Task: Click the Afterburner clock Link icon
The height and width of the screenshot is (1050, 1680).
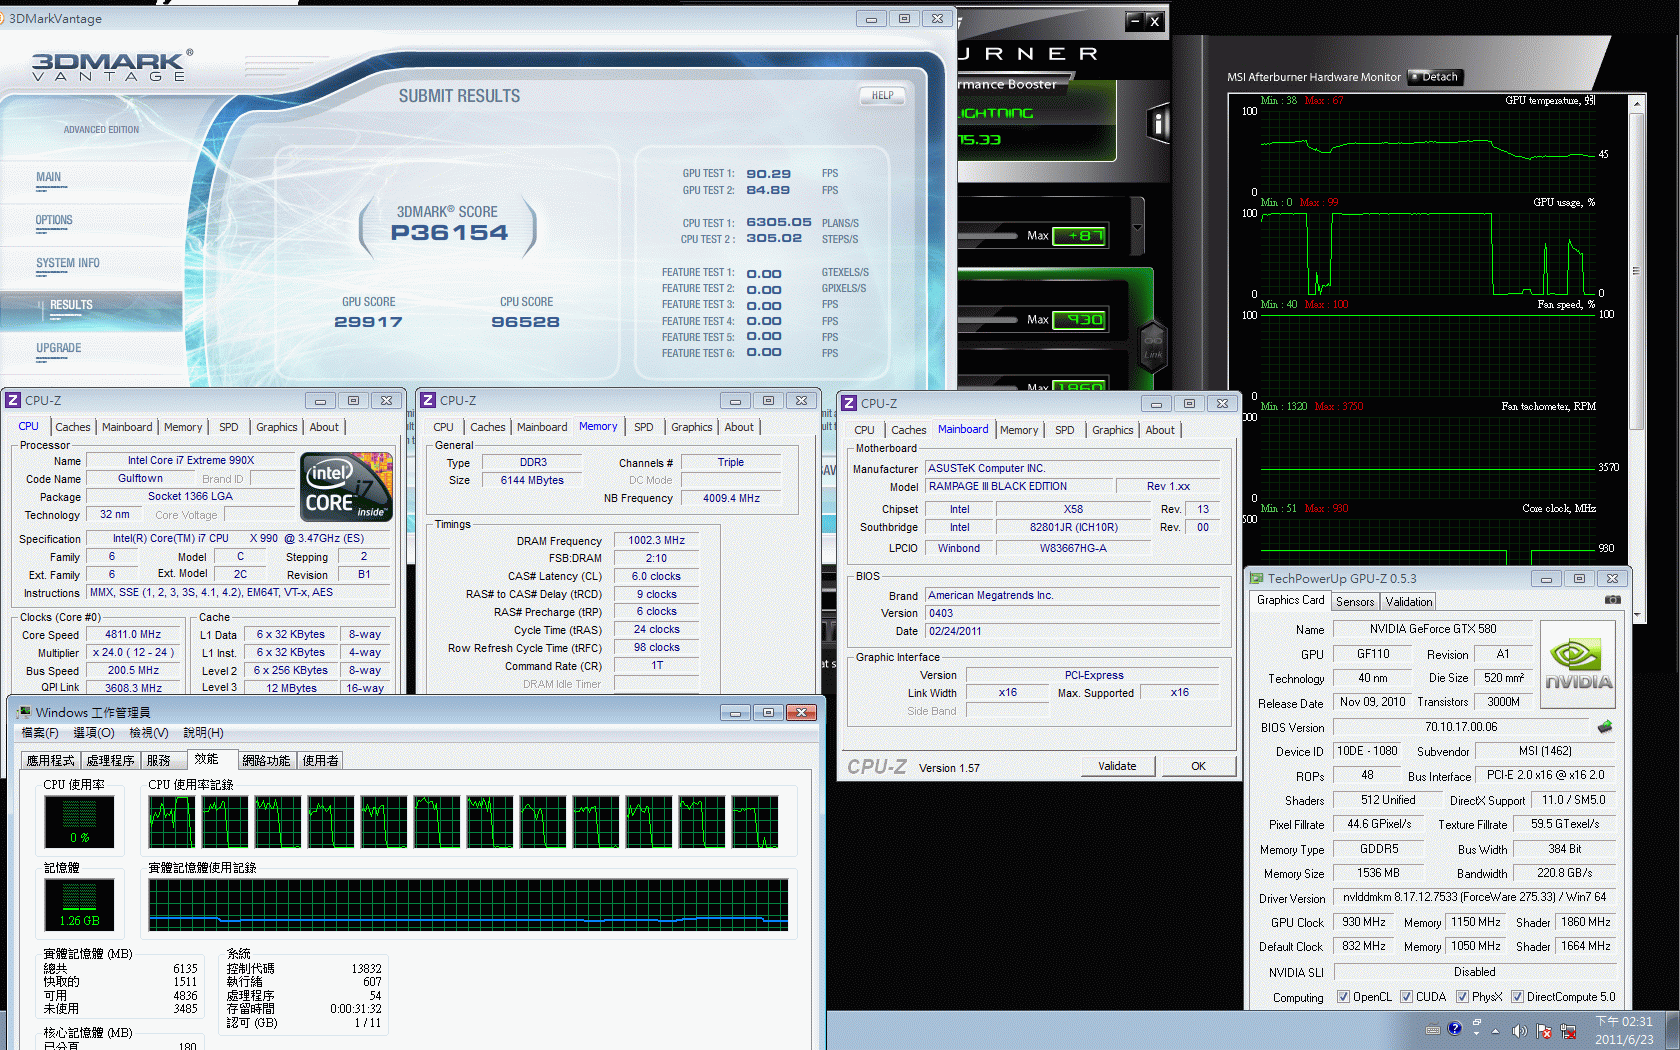Action: click(x=1152, y=346)
